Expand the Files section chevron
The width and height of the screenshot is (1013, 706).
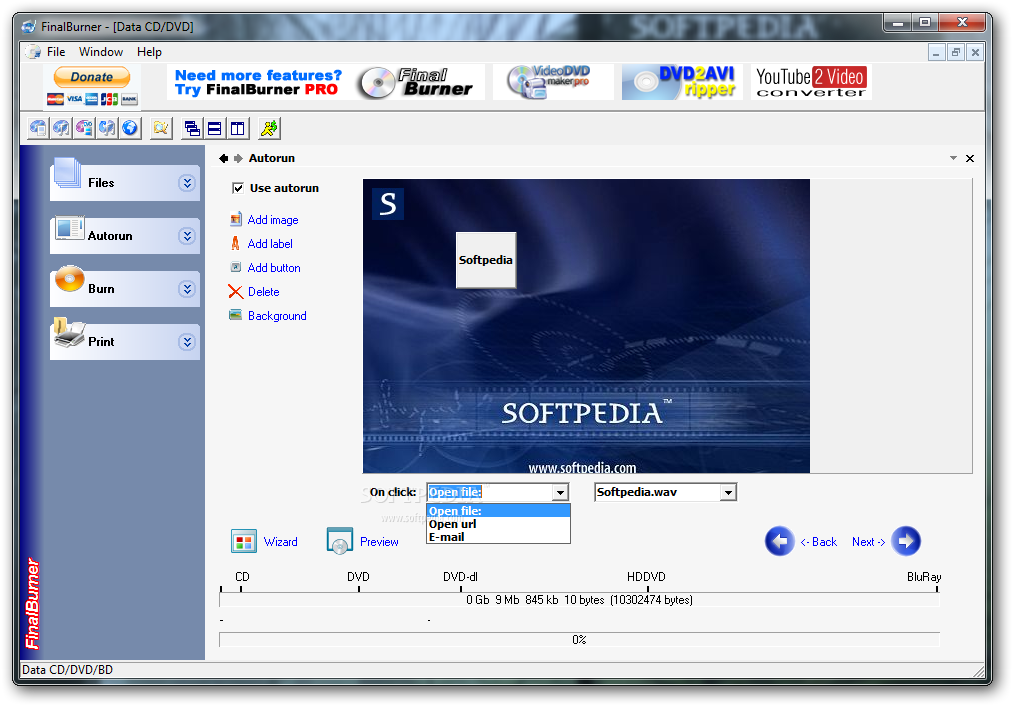coord(187,183)
